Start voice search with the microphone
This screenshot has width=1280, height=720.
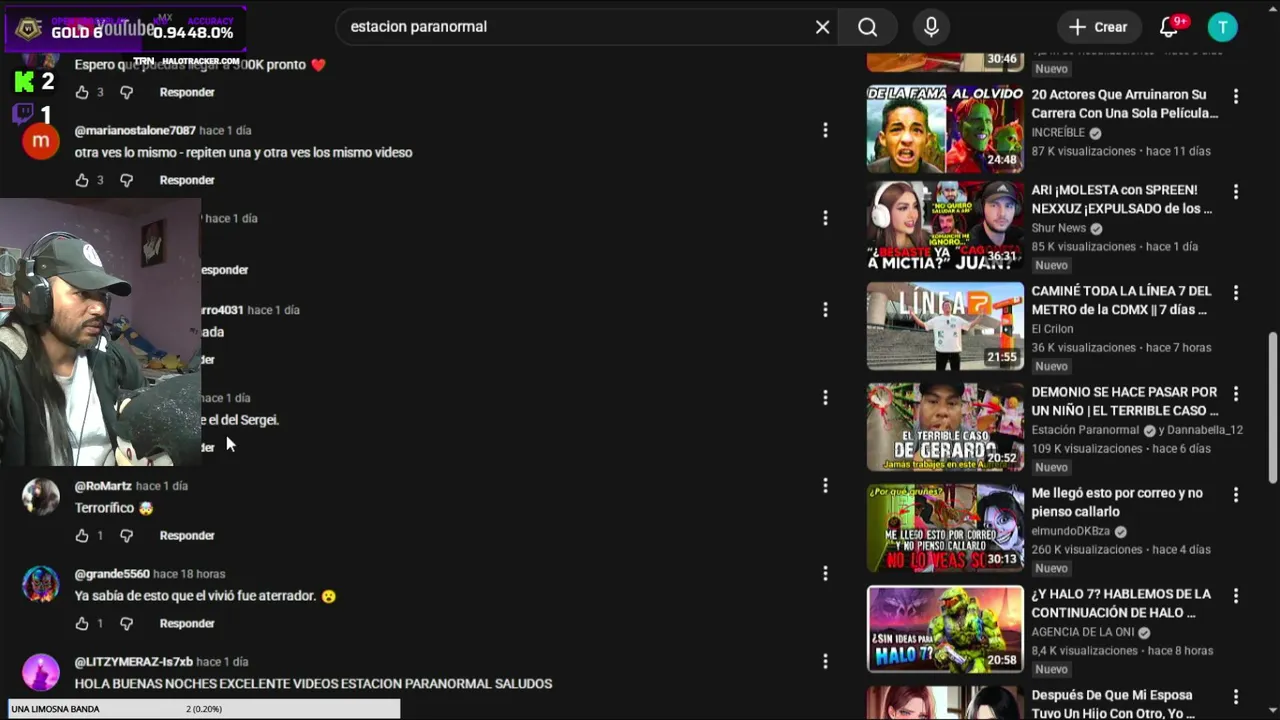tap(931, 27)
